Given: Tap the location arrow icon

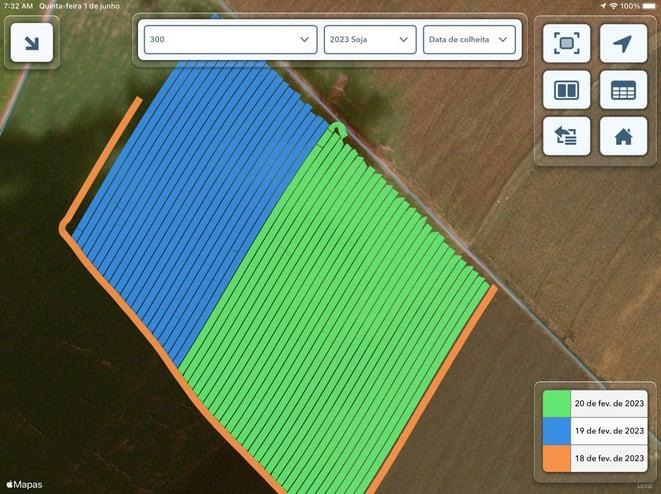Looking at the screenshot, I should (623, 44).
